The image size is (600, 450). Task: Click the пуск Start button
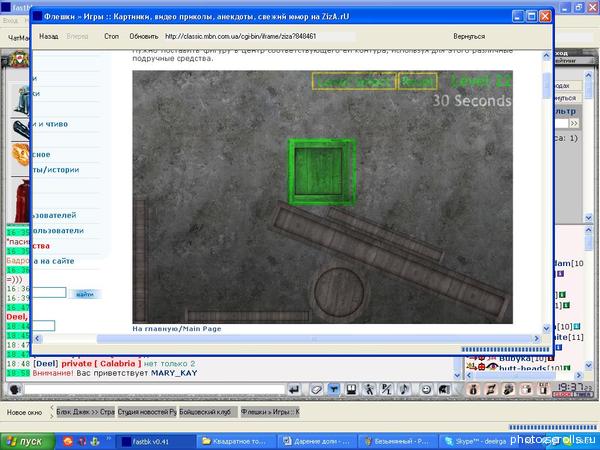tap(27, 442)
